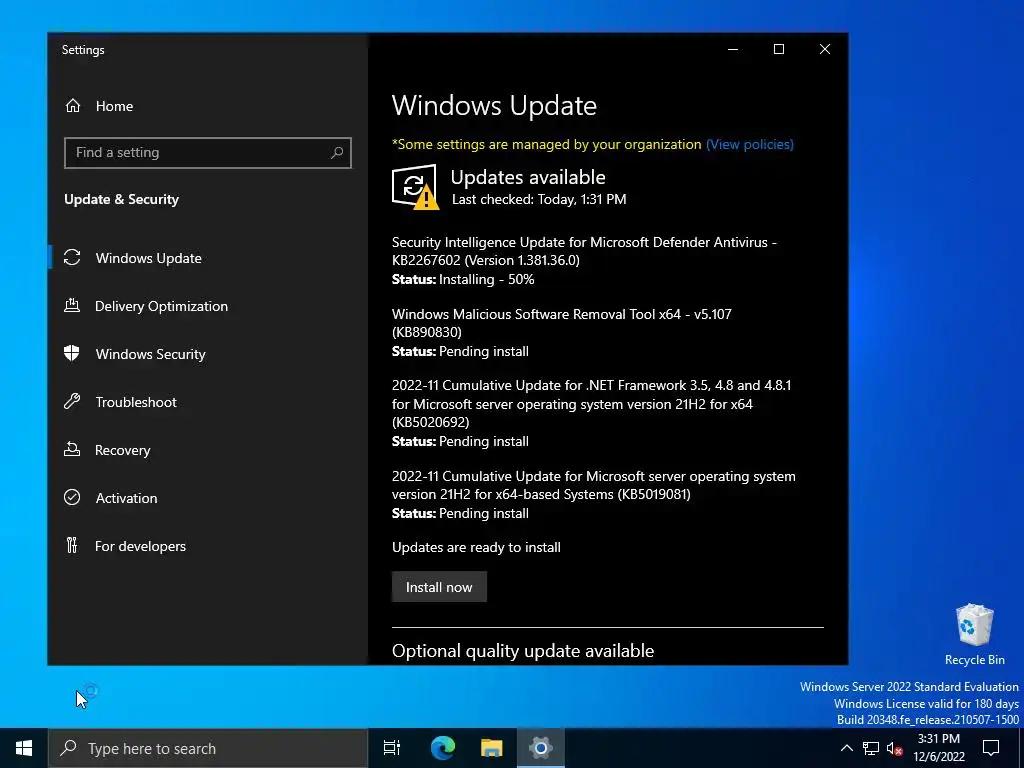
Task: Click the Recovery sidebar icon
Action: (x=72, y=449)
